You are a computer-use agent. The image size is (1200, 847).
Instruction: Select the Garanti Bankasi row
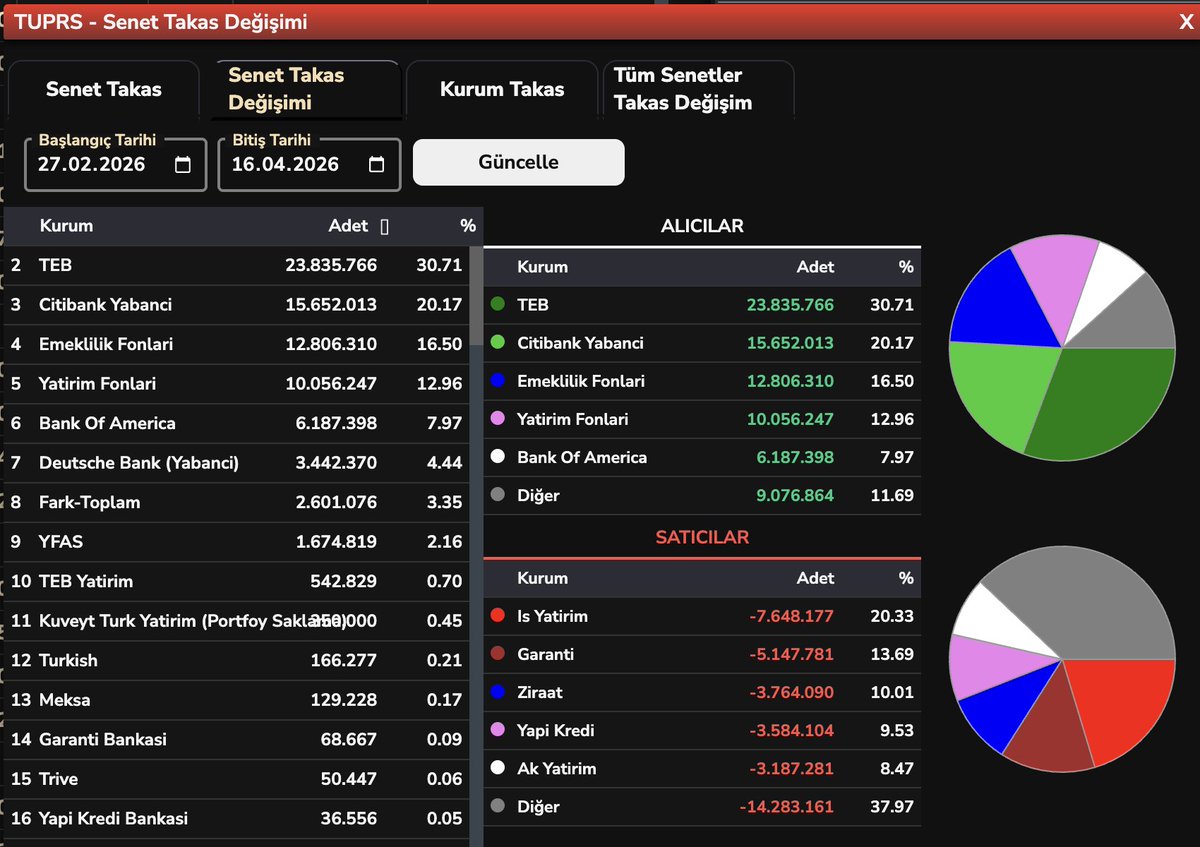click(x=237, y=739)
